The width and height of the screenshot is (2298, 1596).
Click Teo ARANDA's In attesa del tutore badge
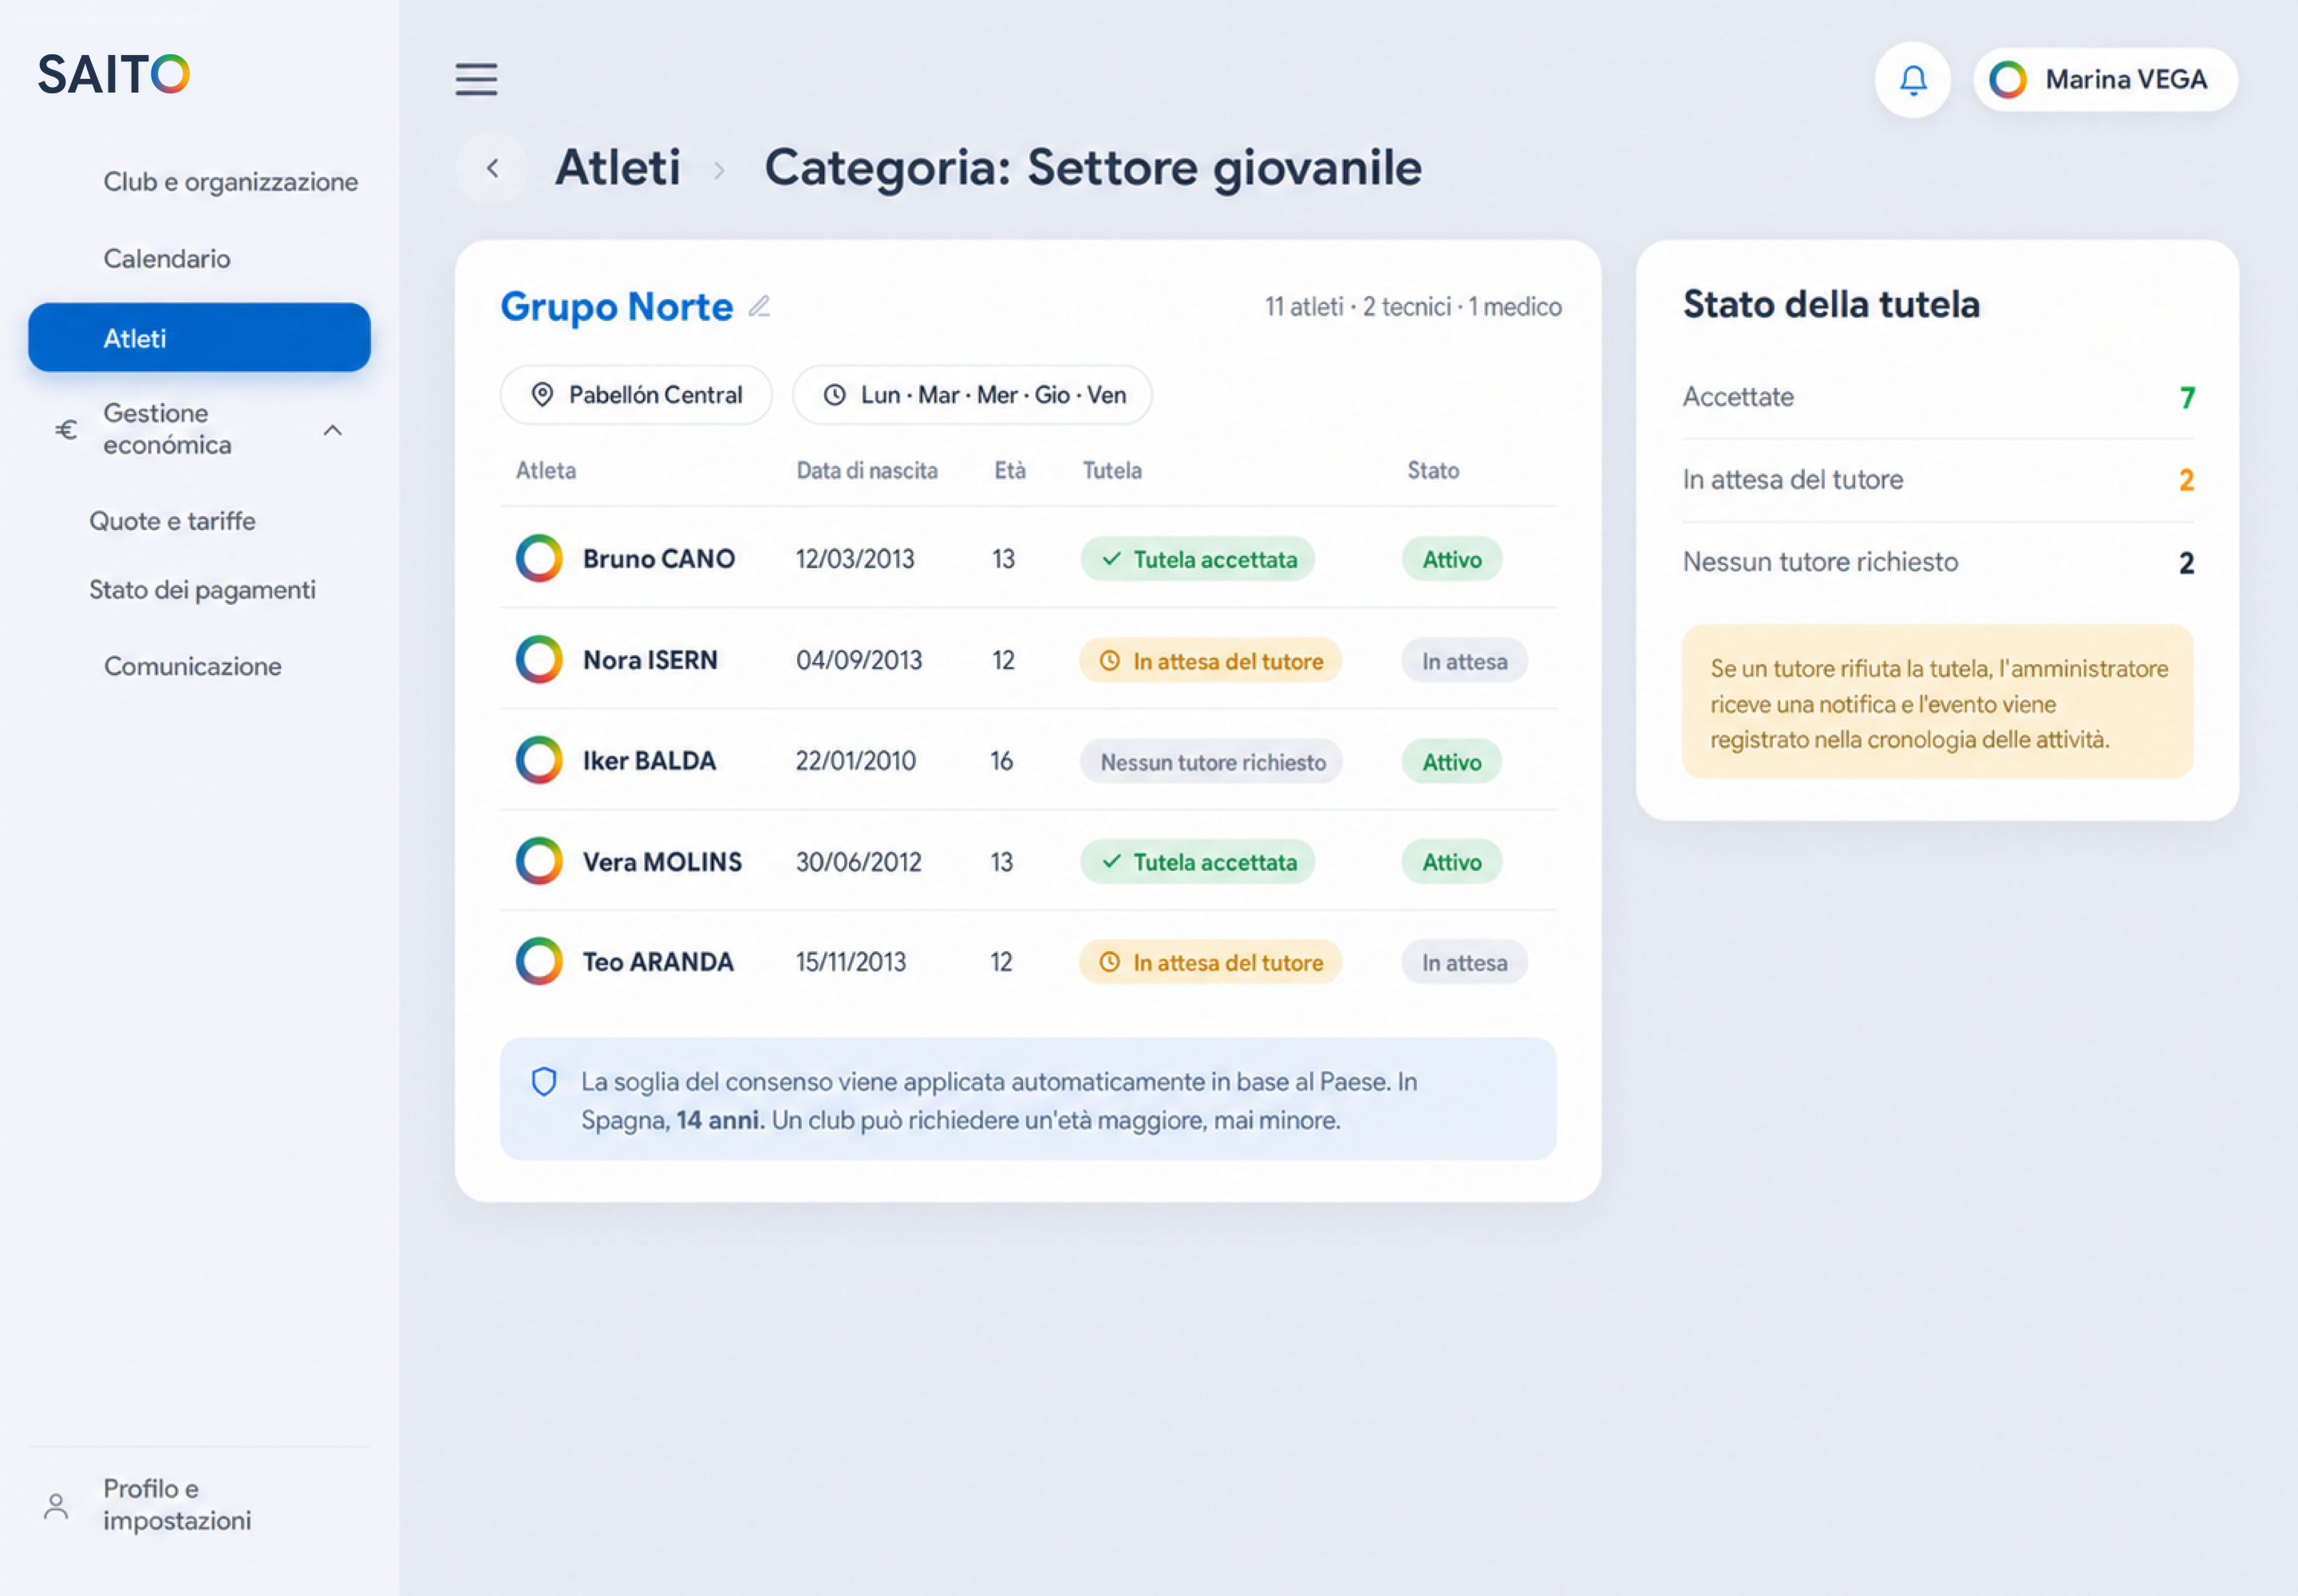(x=1210, y=962)
